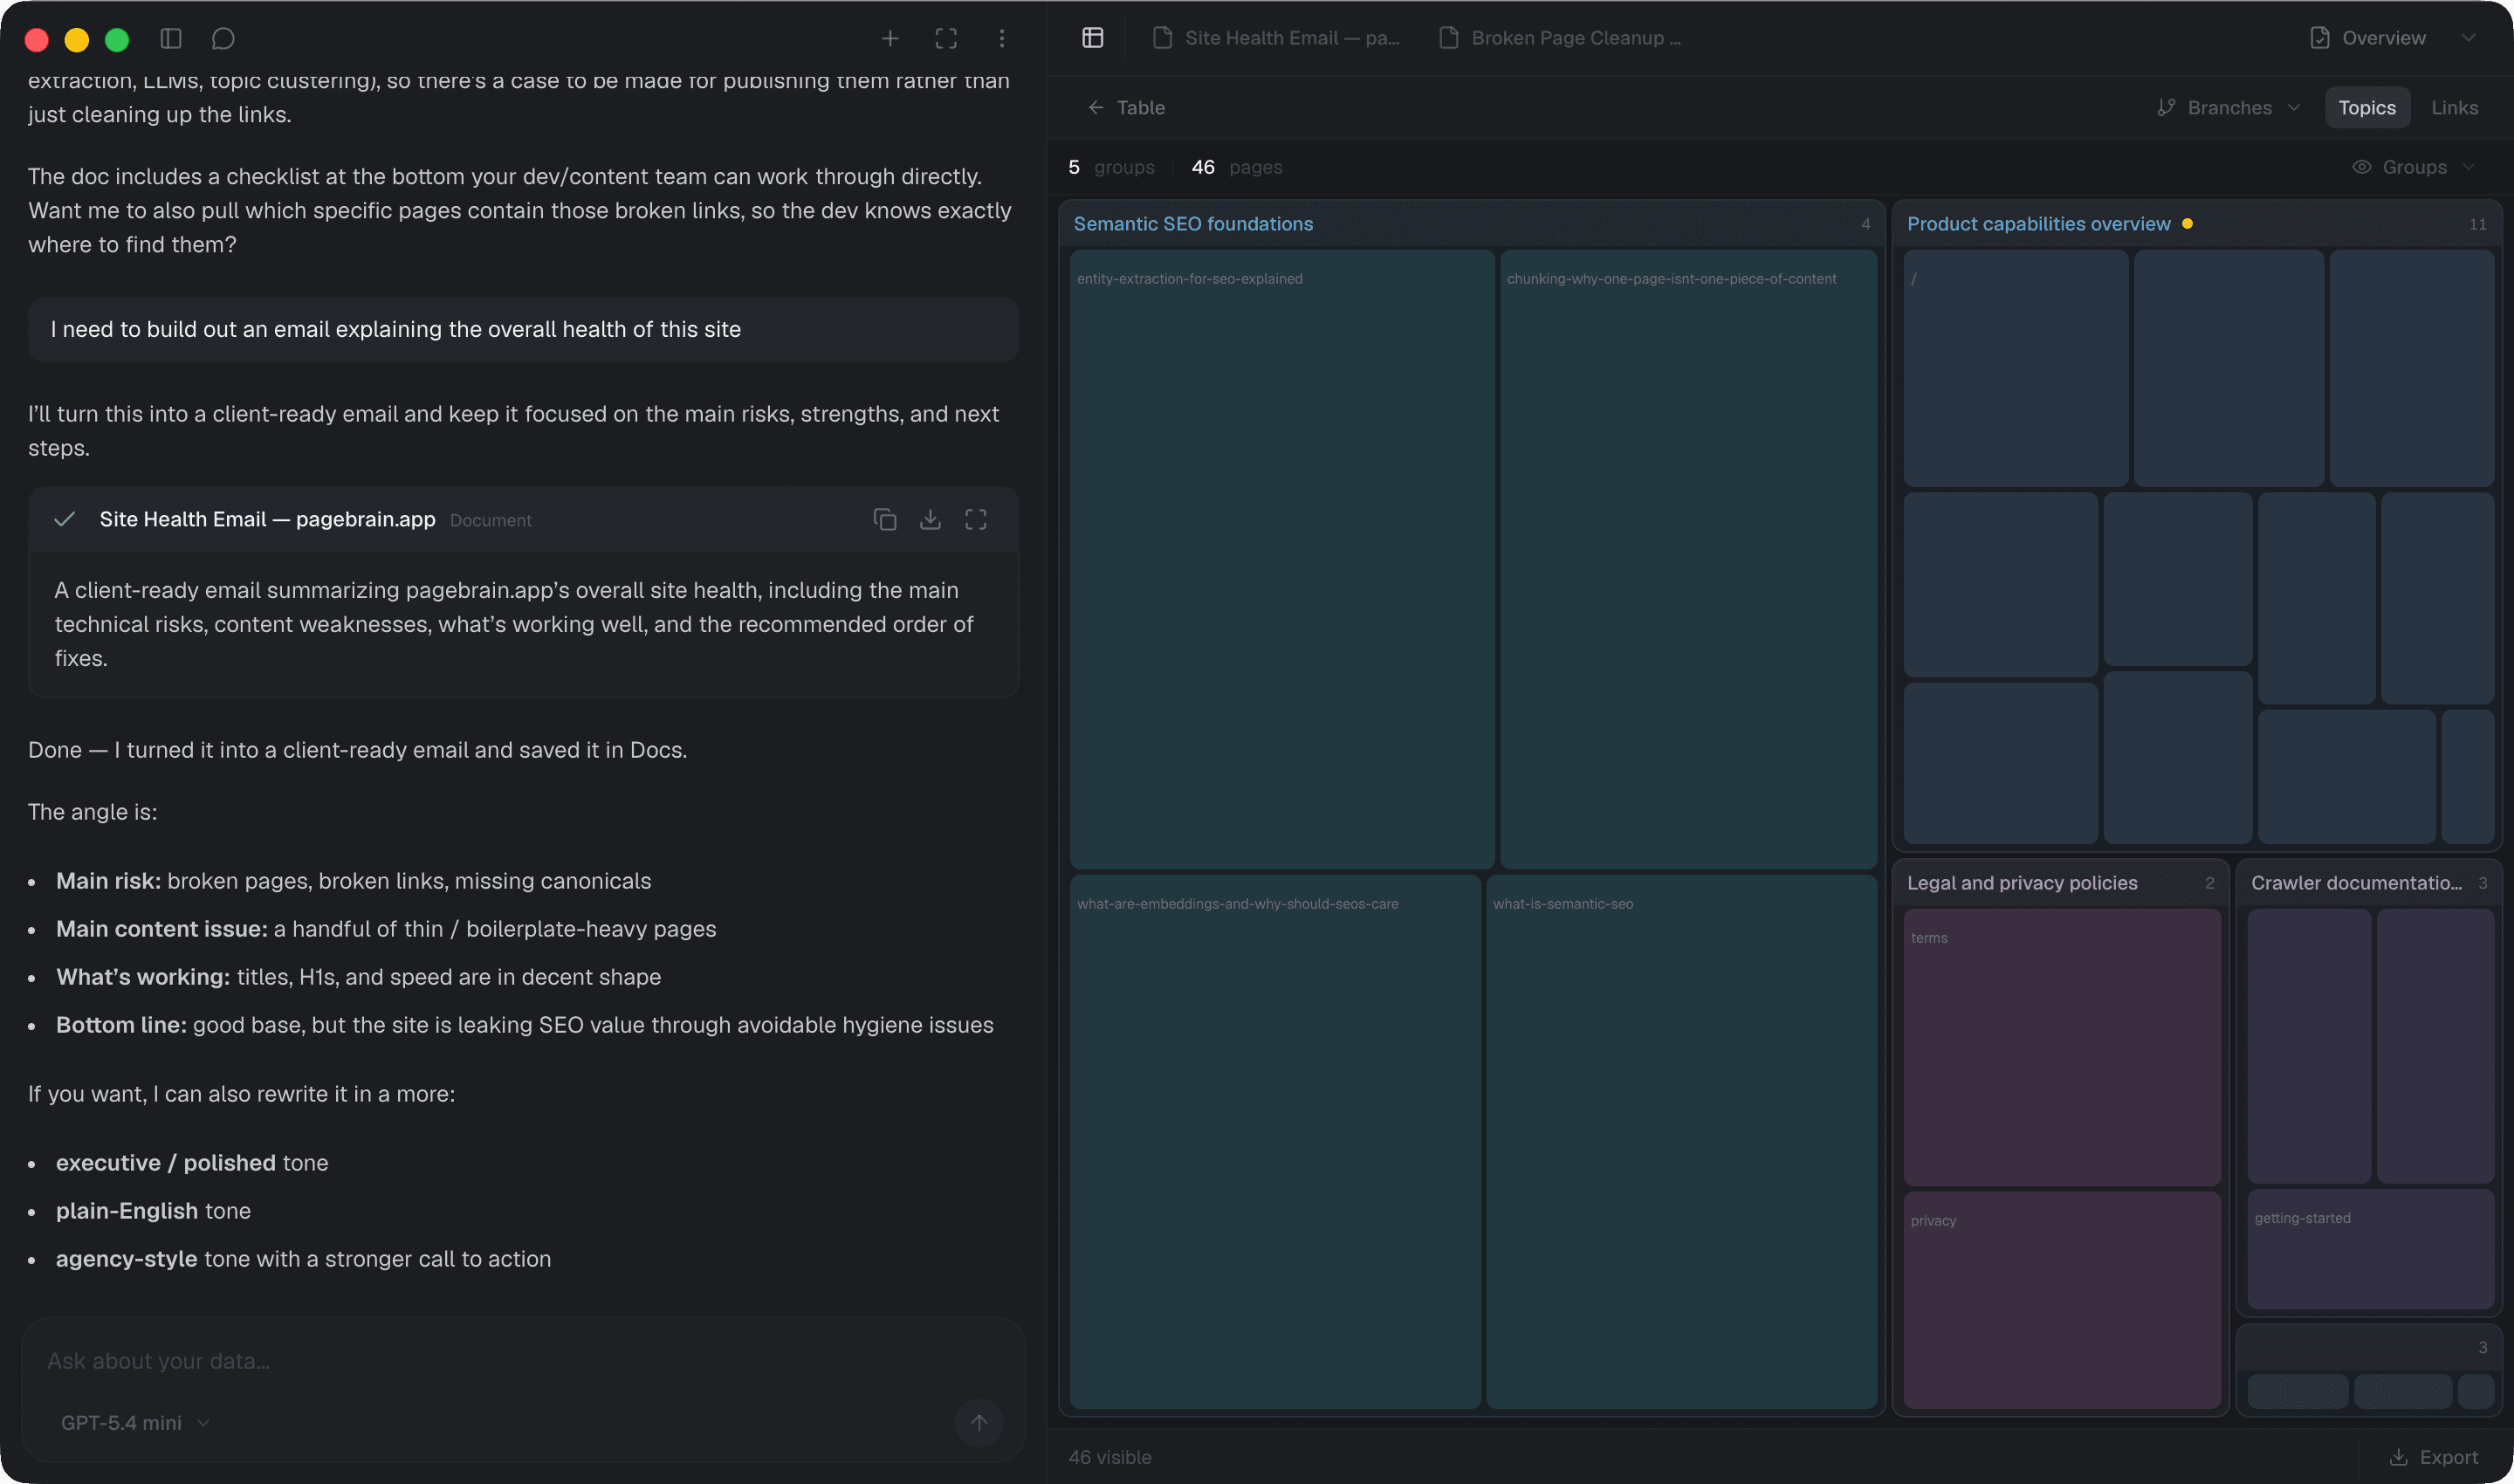Open the Site Health Email document card title
2514x1484 pixels.
(x=267, y=519)
